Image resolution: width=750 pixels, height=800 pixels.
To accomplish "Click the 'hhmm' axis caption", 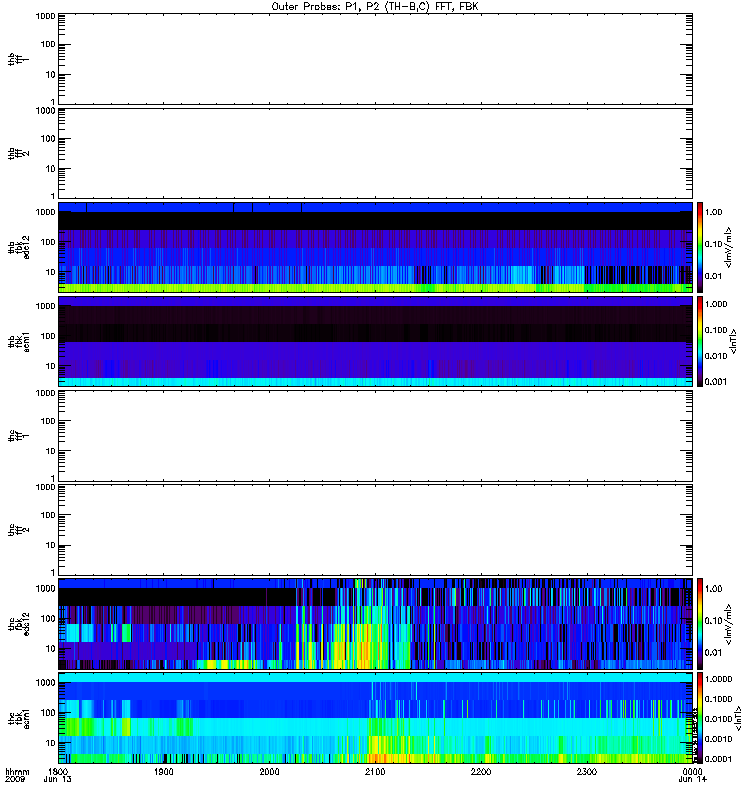I will coord(17,771).
